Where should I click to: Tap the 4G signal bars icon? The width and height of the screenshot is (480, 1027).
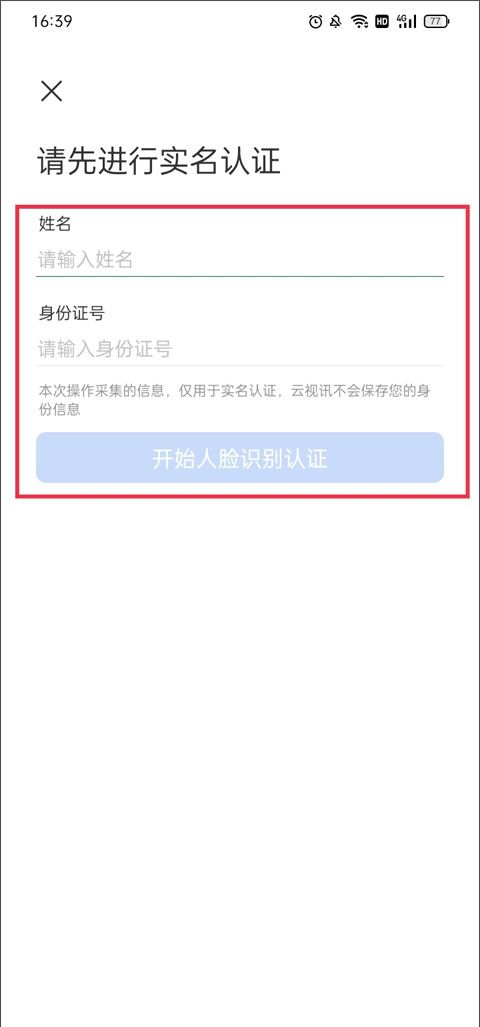[x=406, y=22]
